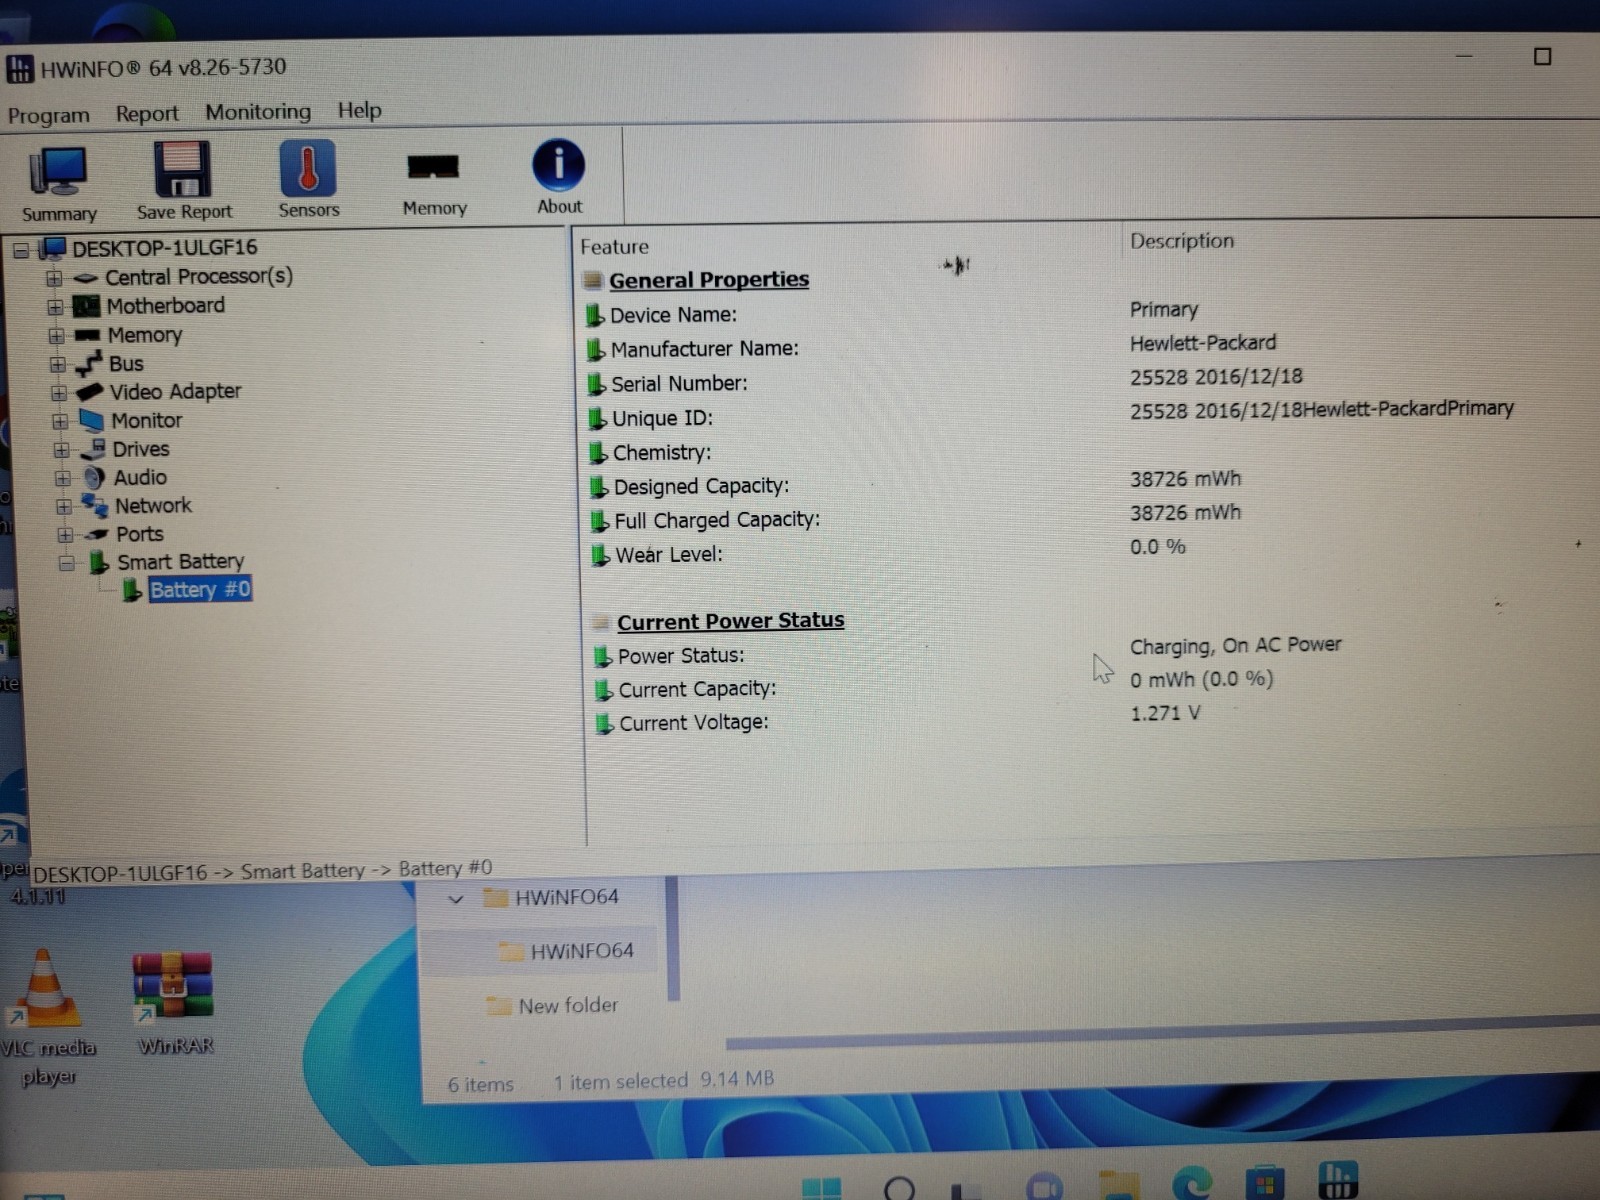Open the Summary toolbar icon
This screenshot has width=1600, height=1200.
coord(59,184)
